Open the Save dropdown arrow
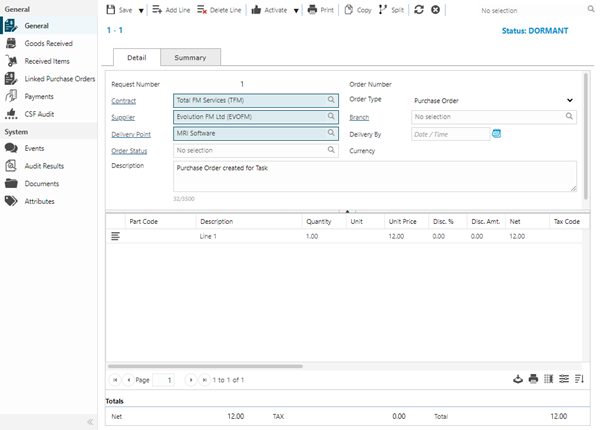Screen dimensions: 600x430 pyautogui.click(x=141, y=10)
